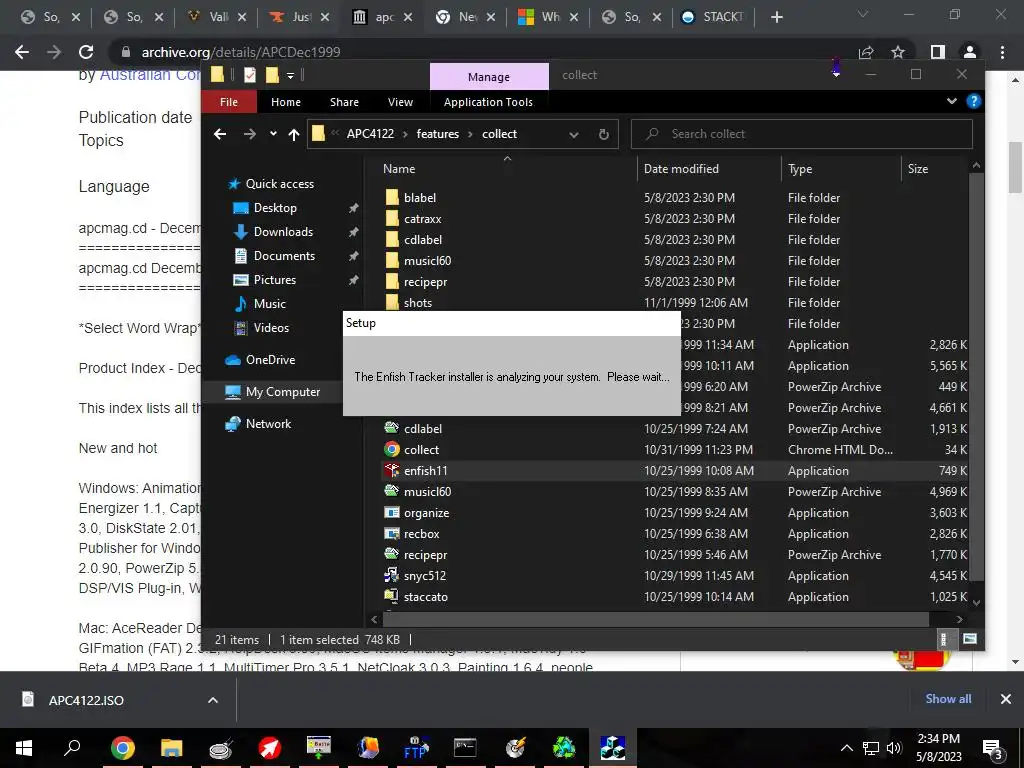The image size is (1024, 768).
Task: Open Explorer help question mark icon
Action: pos(974,101)
